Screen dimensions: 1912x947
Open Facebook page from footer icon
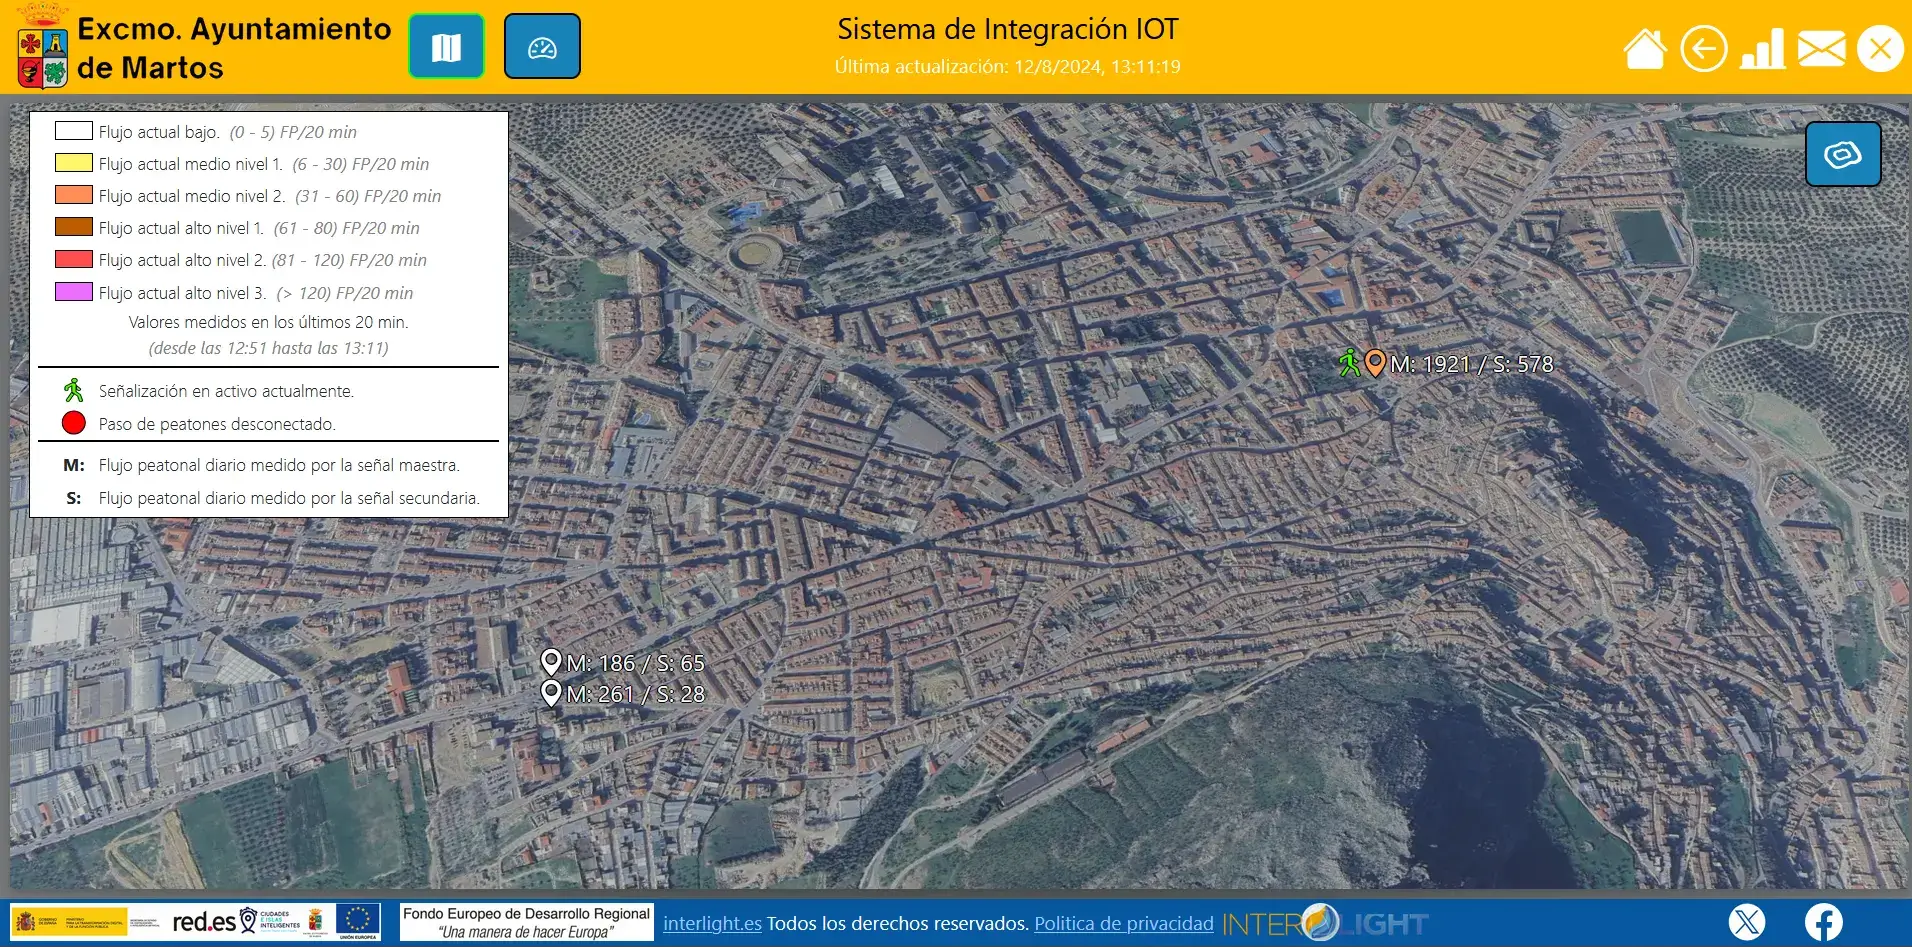[1824, 921]
